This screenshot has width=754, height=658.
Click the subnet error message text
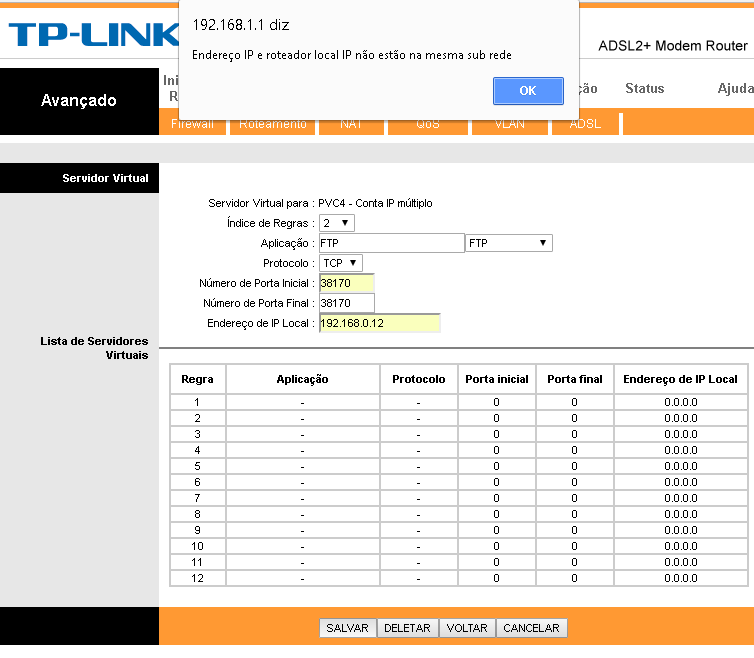point(352,55)
